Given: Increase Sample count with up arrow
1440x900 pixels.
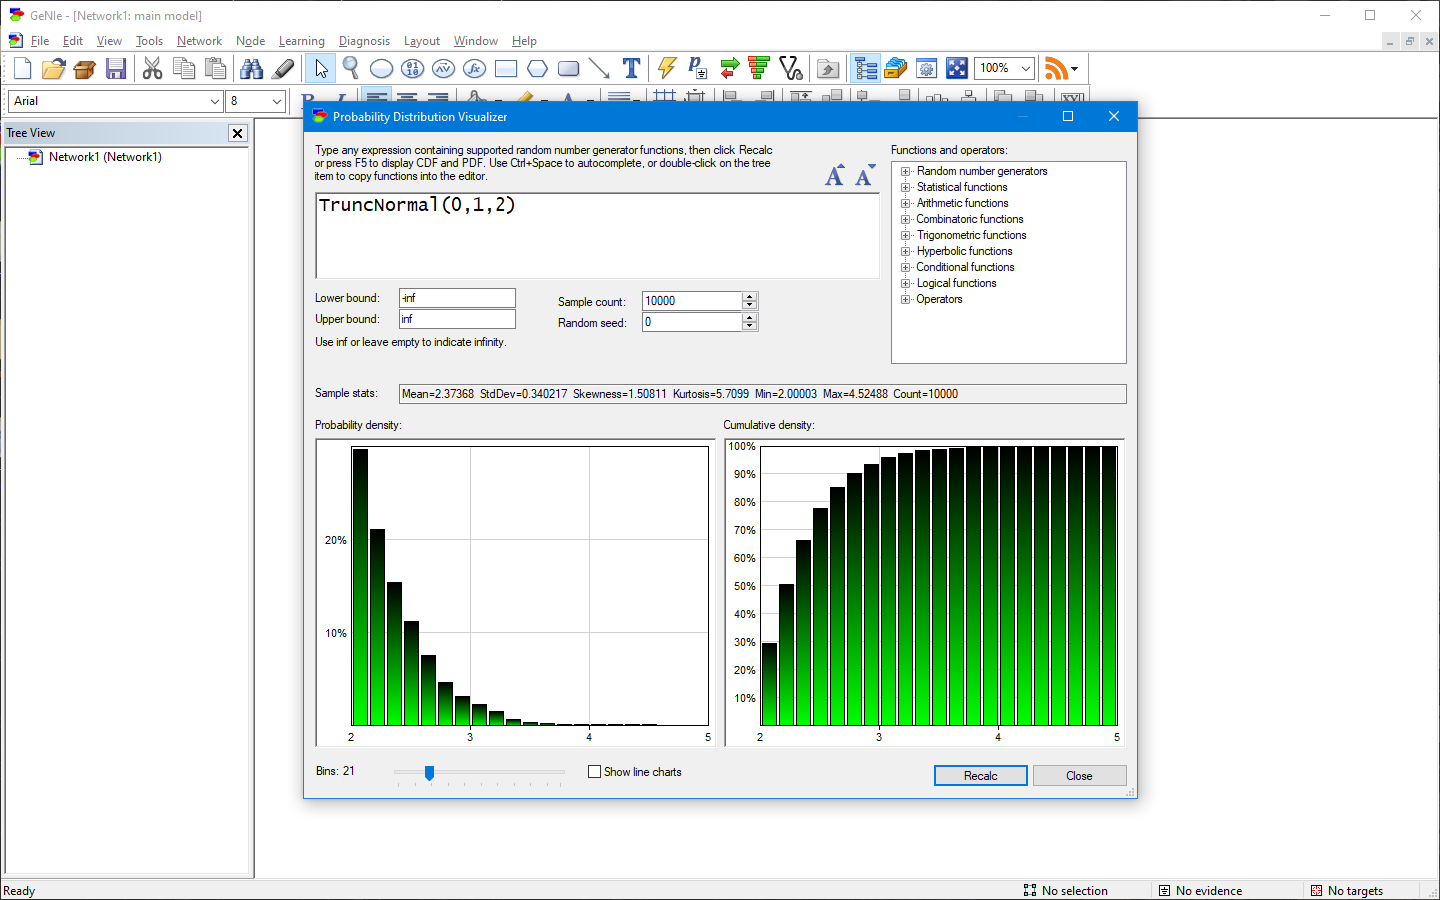Looking at the screenshot, I should pyautogui.click(x=750, y=296).
